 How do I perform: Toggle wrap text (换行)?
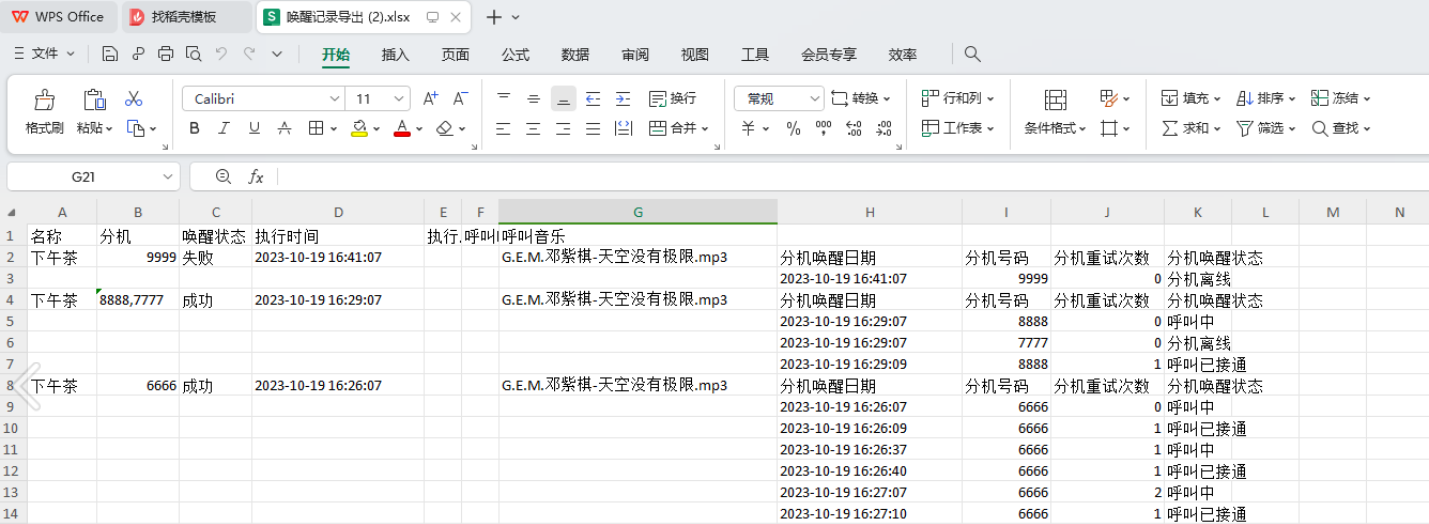[x=672, y=98]
